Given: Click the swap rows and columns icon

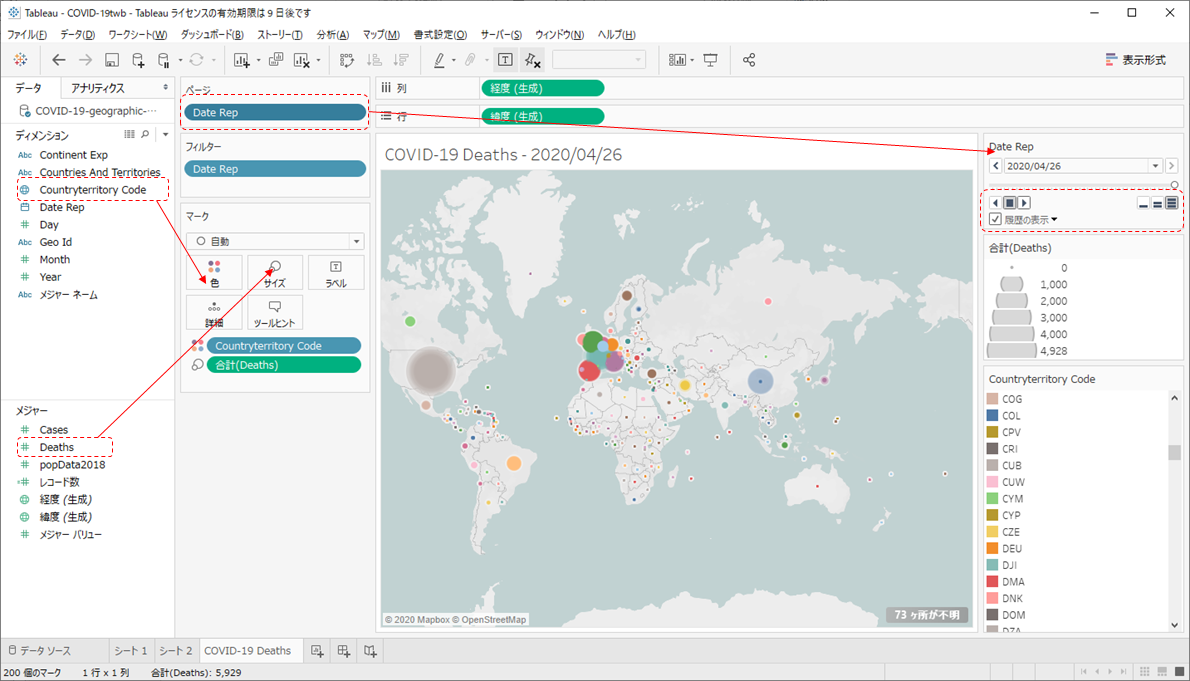Looking at the screenshot, I should point(347,60).
